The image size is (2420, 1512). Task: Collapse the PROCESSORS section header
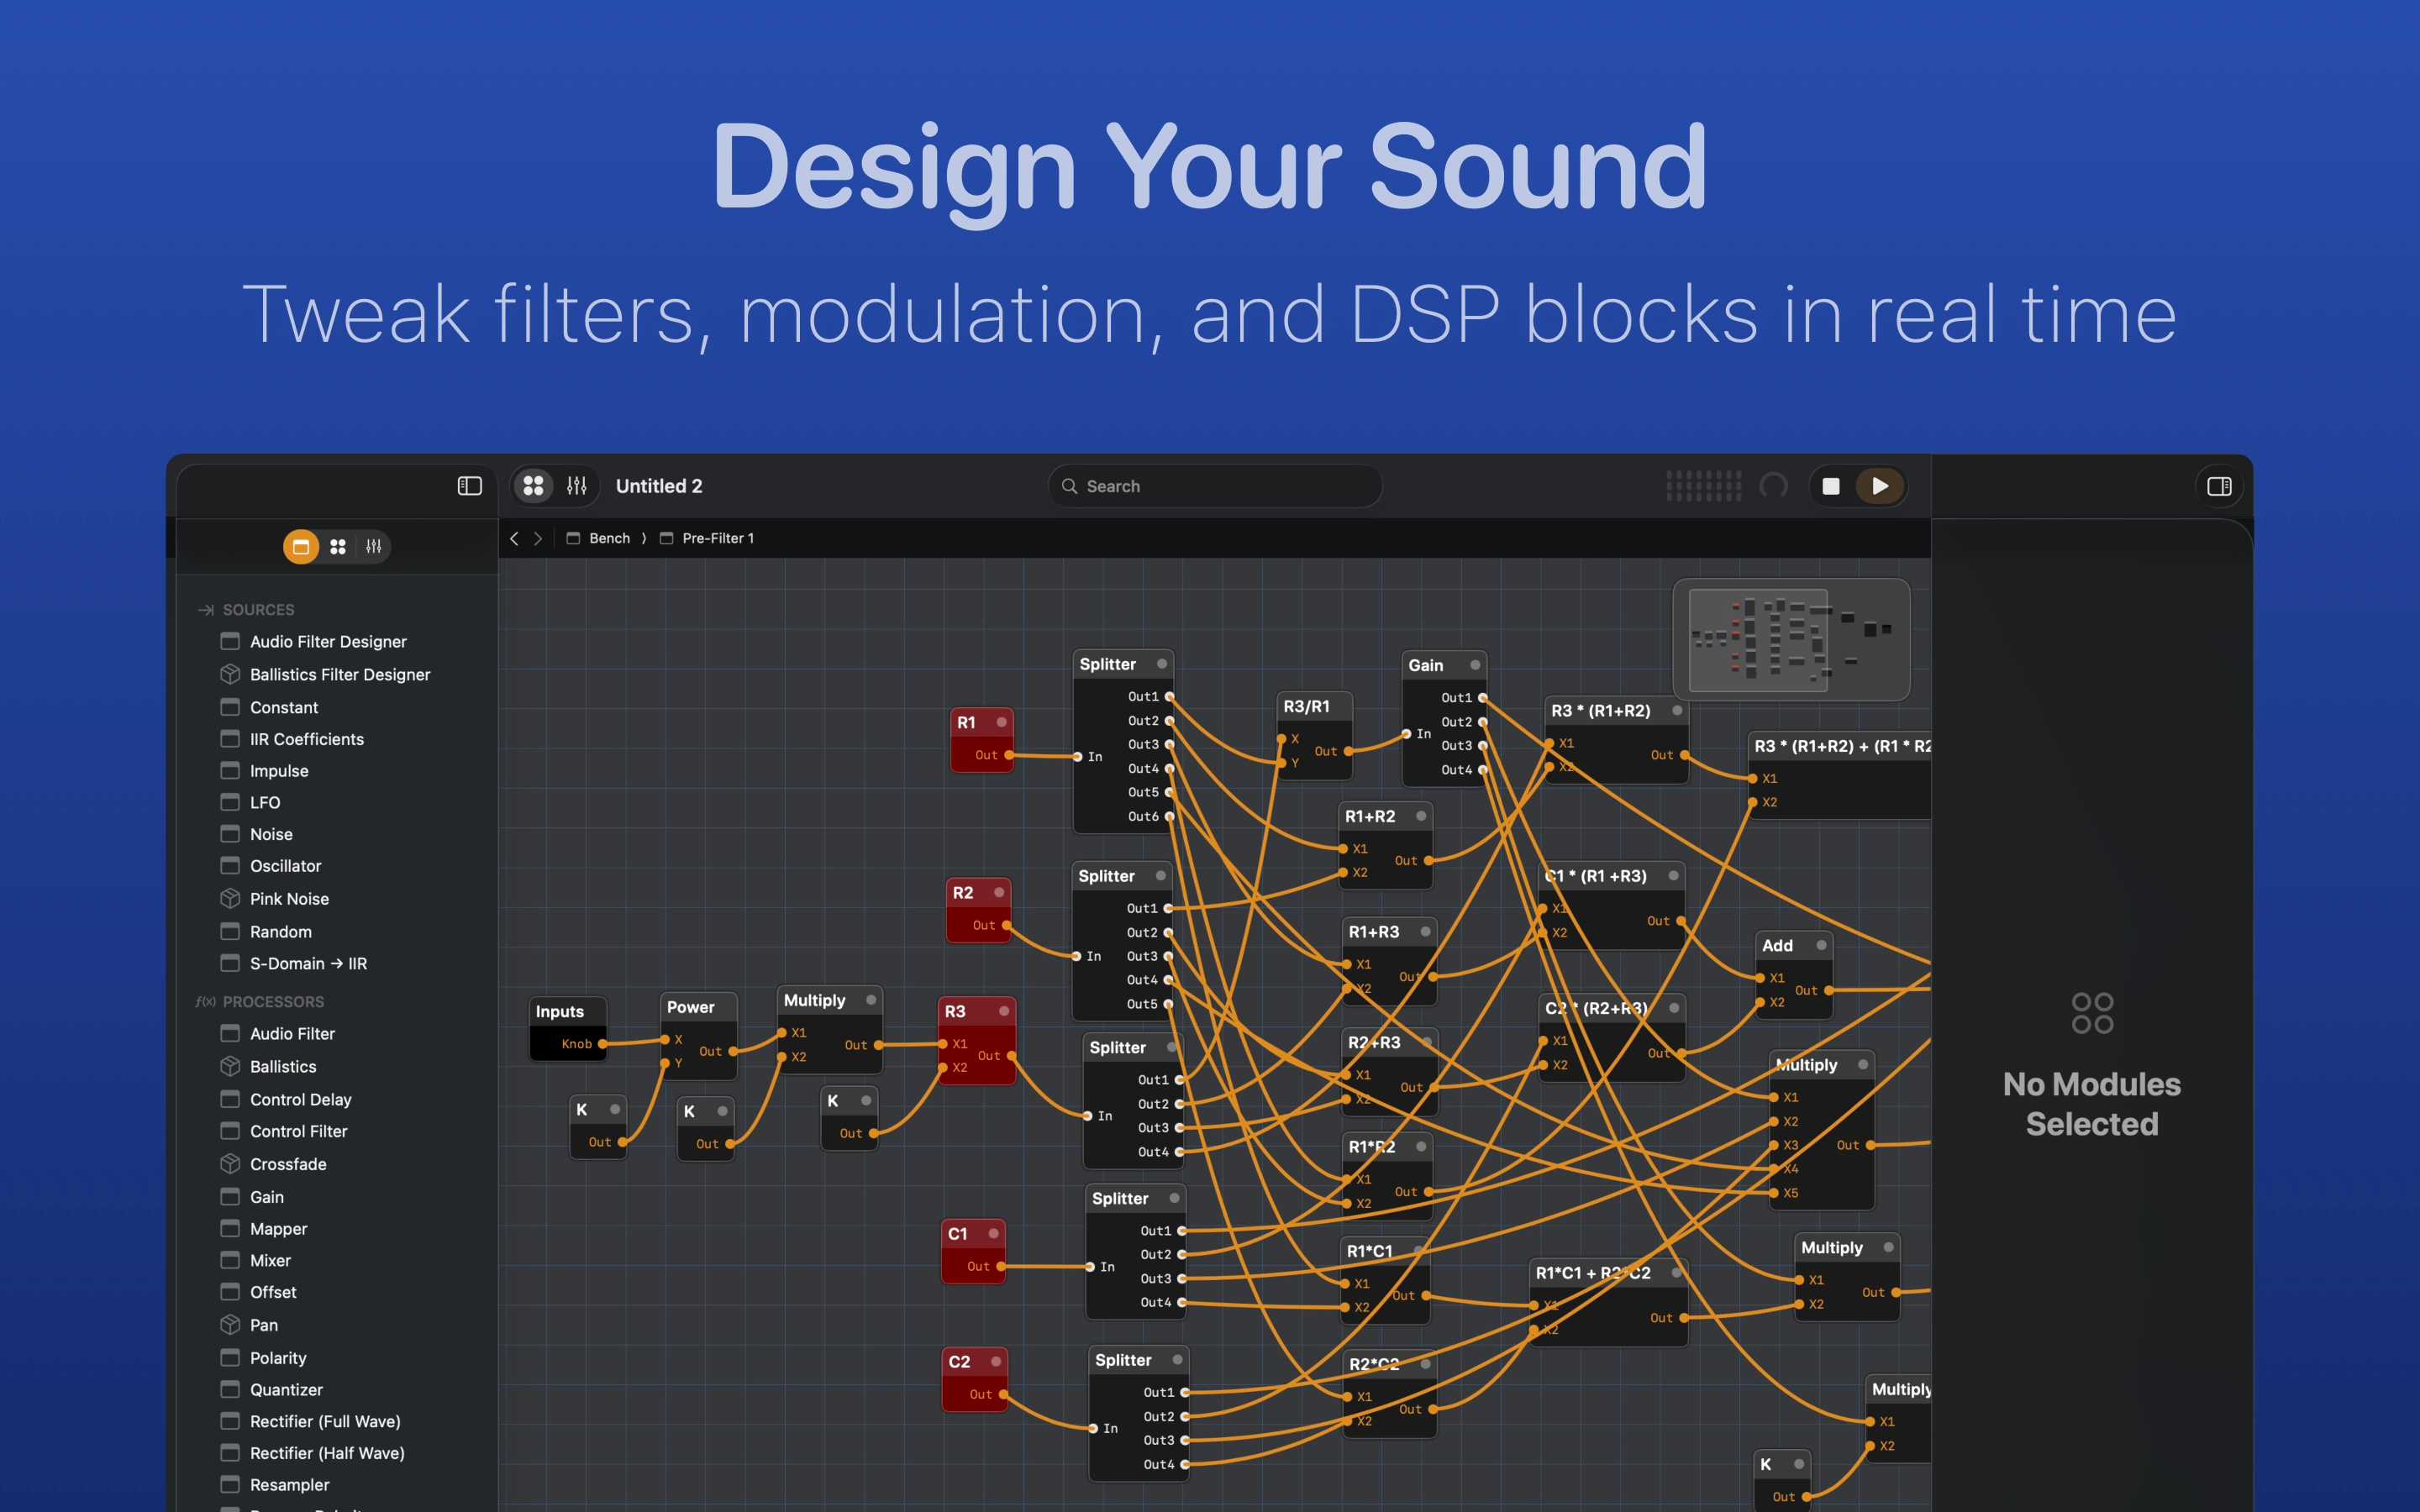coord(272,1002)
